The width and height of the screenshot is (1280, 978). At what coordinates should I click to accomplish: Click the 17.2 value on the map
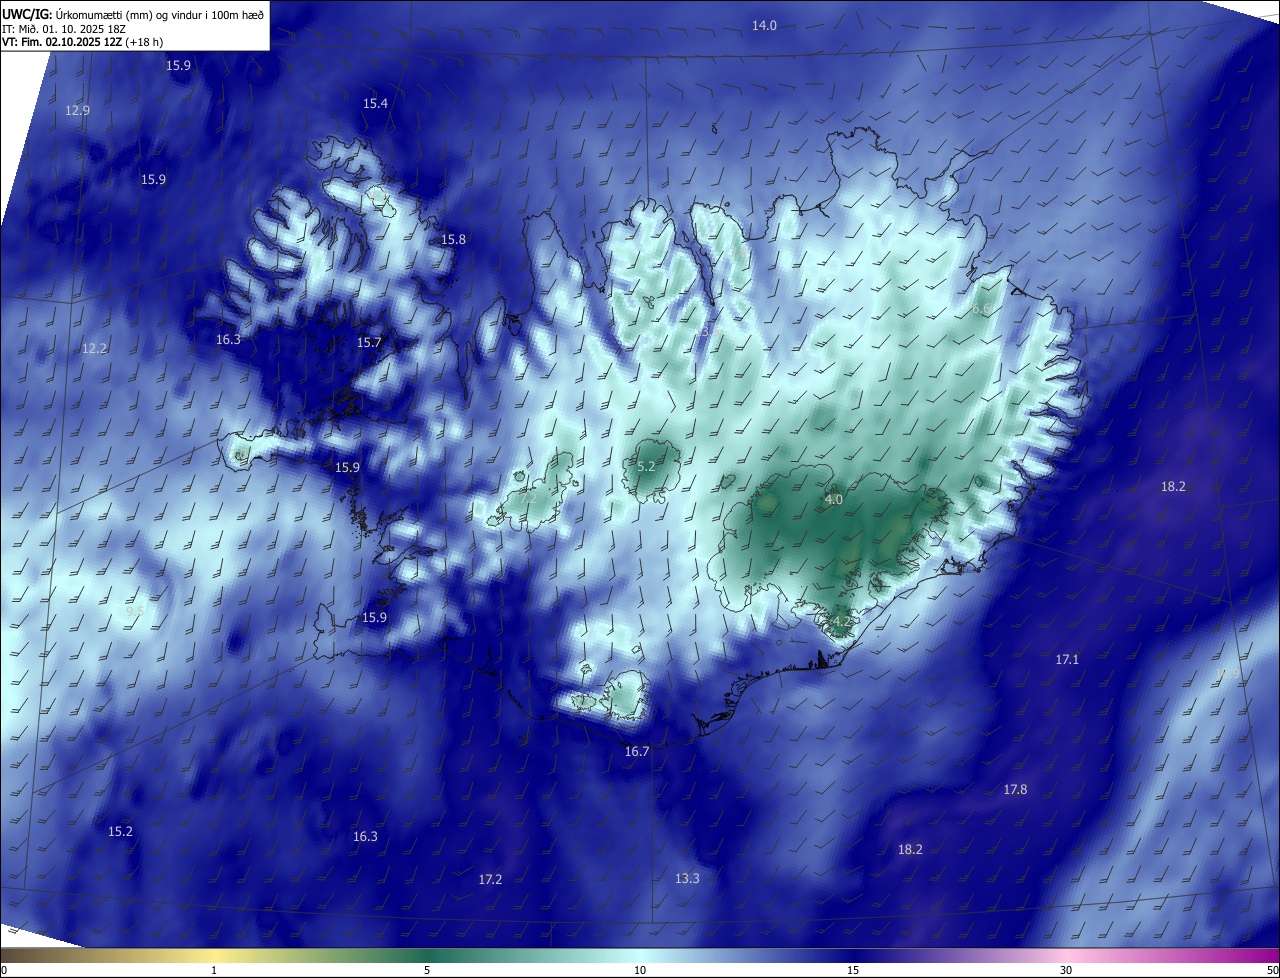click(490, 879)
